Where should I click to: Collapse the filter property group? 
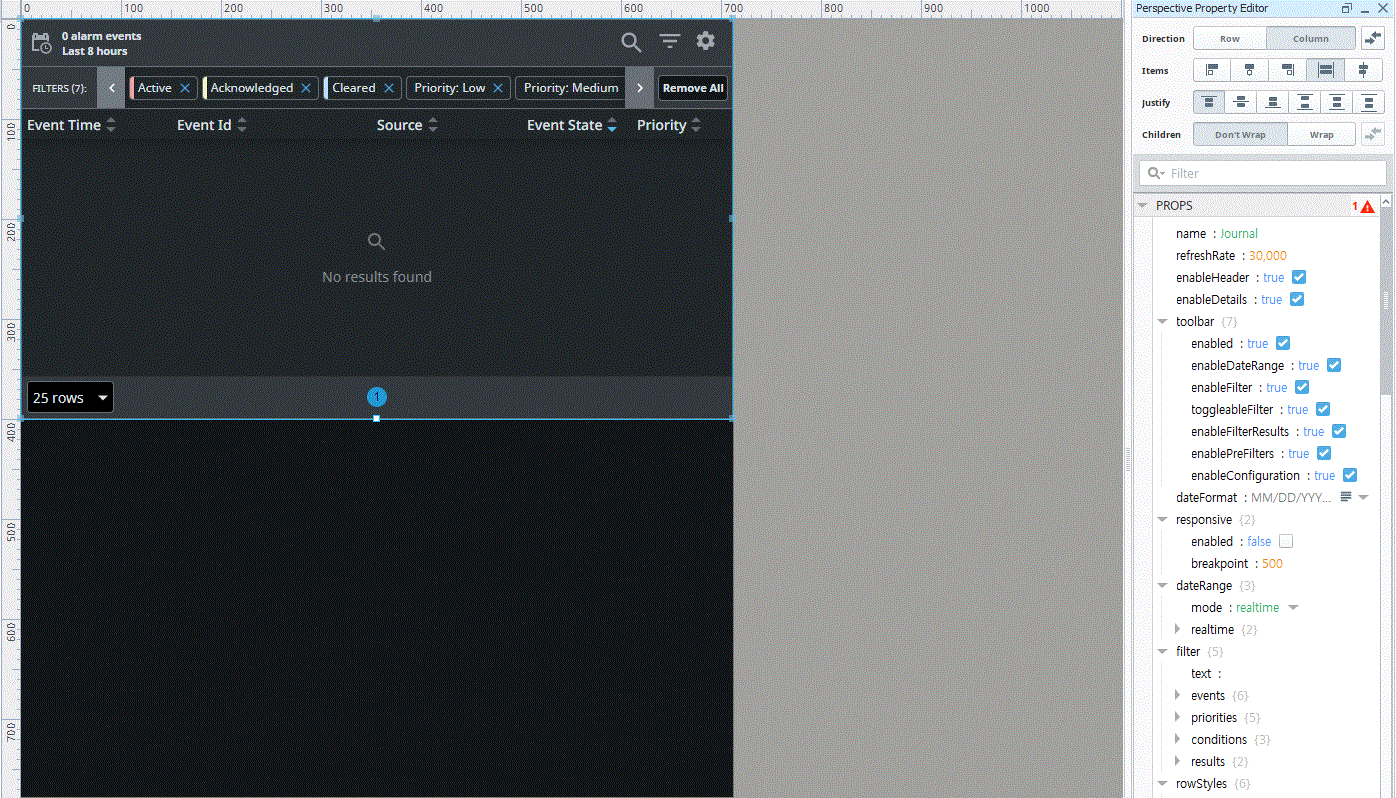pos(1162,652)
